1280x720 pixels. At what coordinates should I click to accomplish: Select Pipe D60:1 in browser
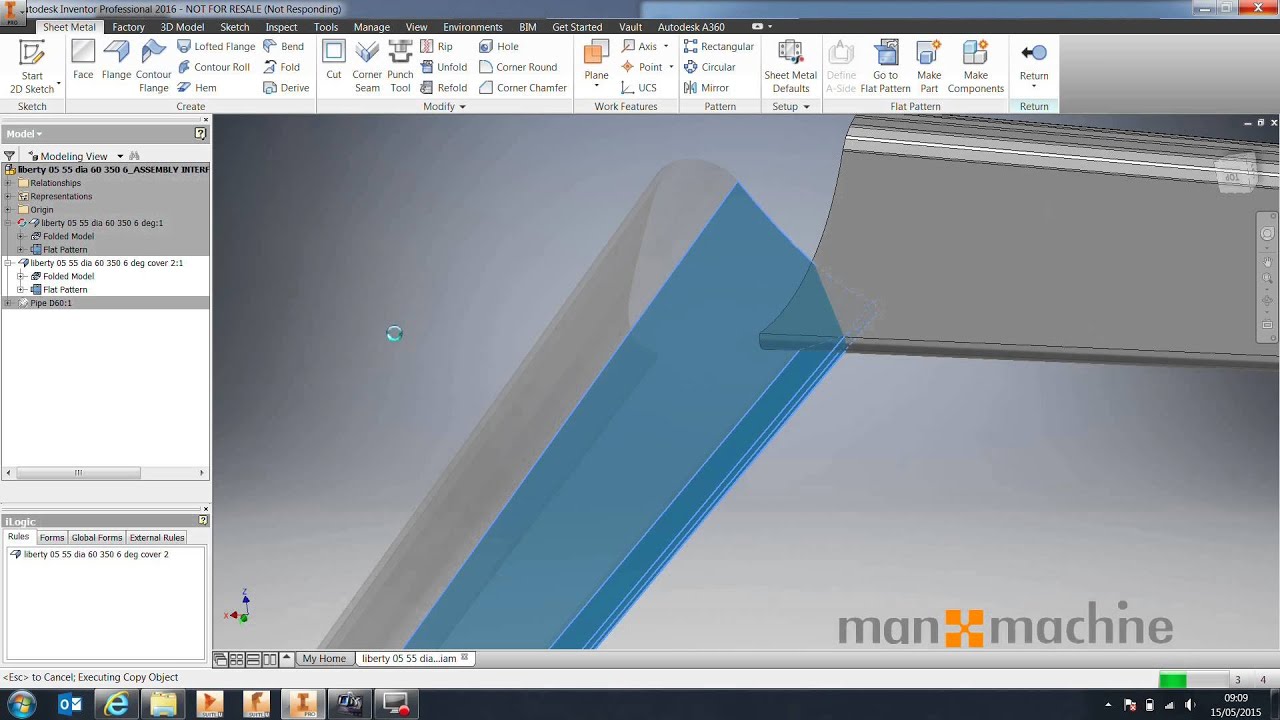tap(51, 303)
